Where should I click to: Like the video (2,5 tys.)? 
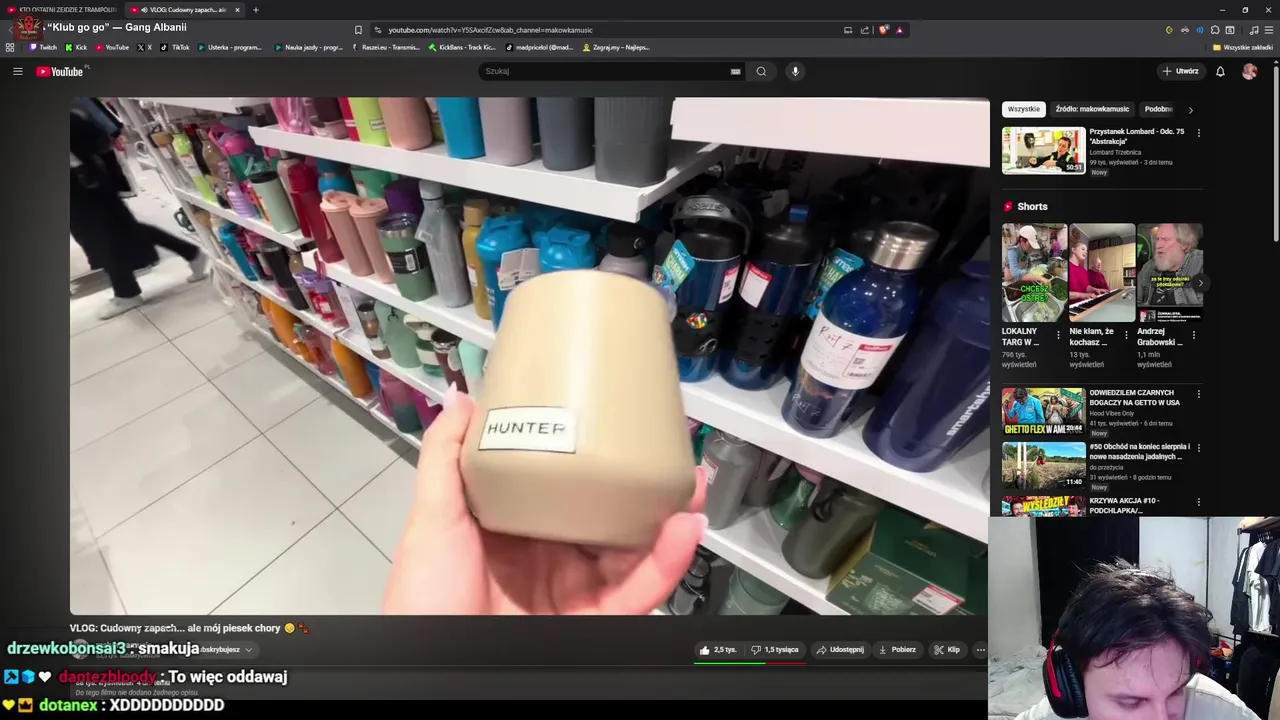(718, 650)
